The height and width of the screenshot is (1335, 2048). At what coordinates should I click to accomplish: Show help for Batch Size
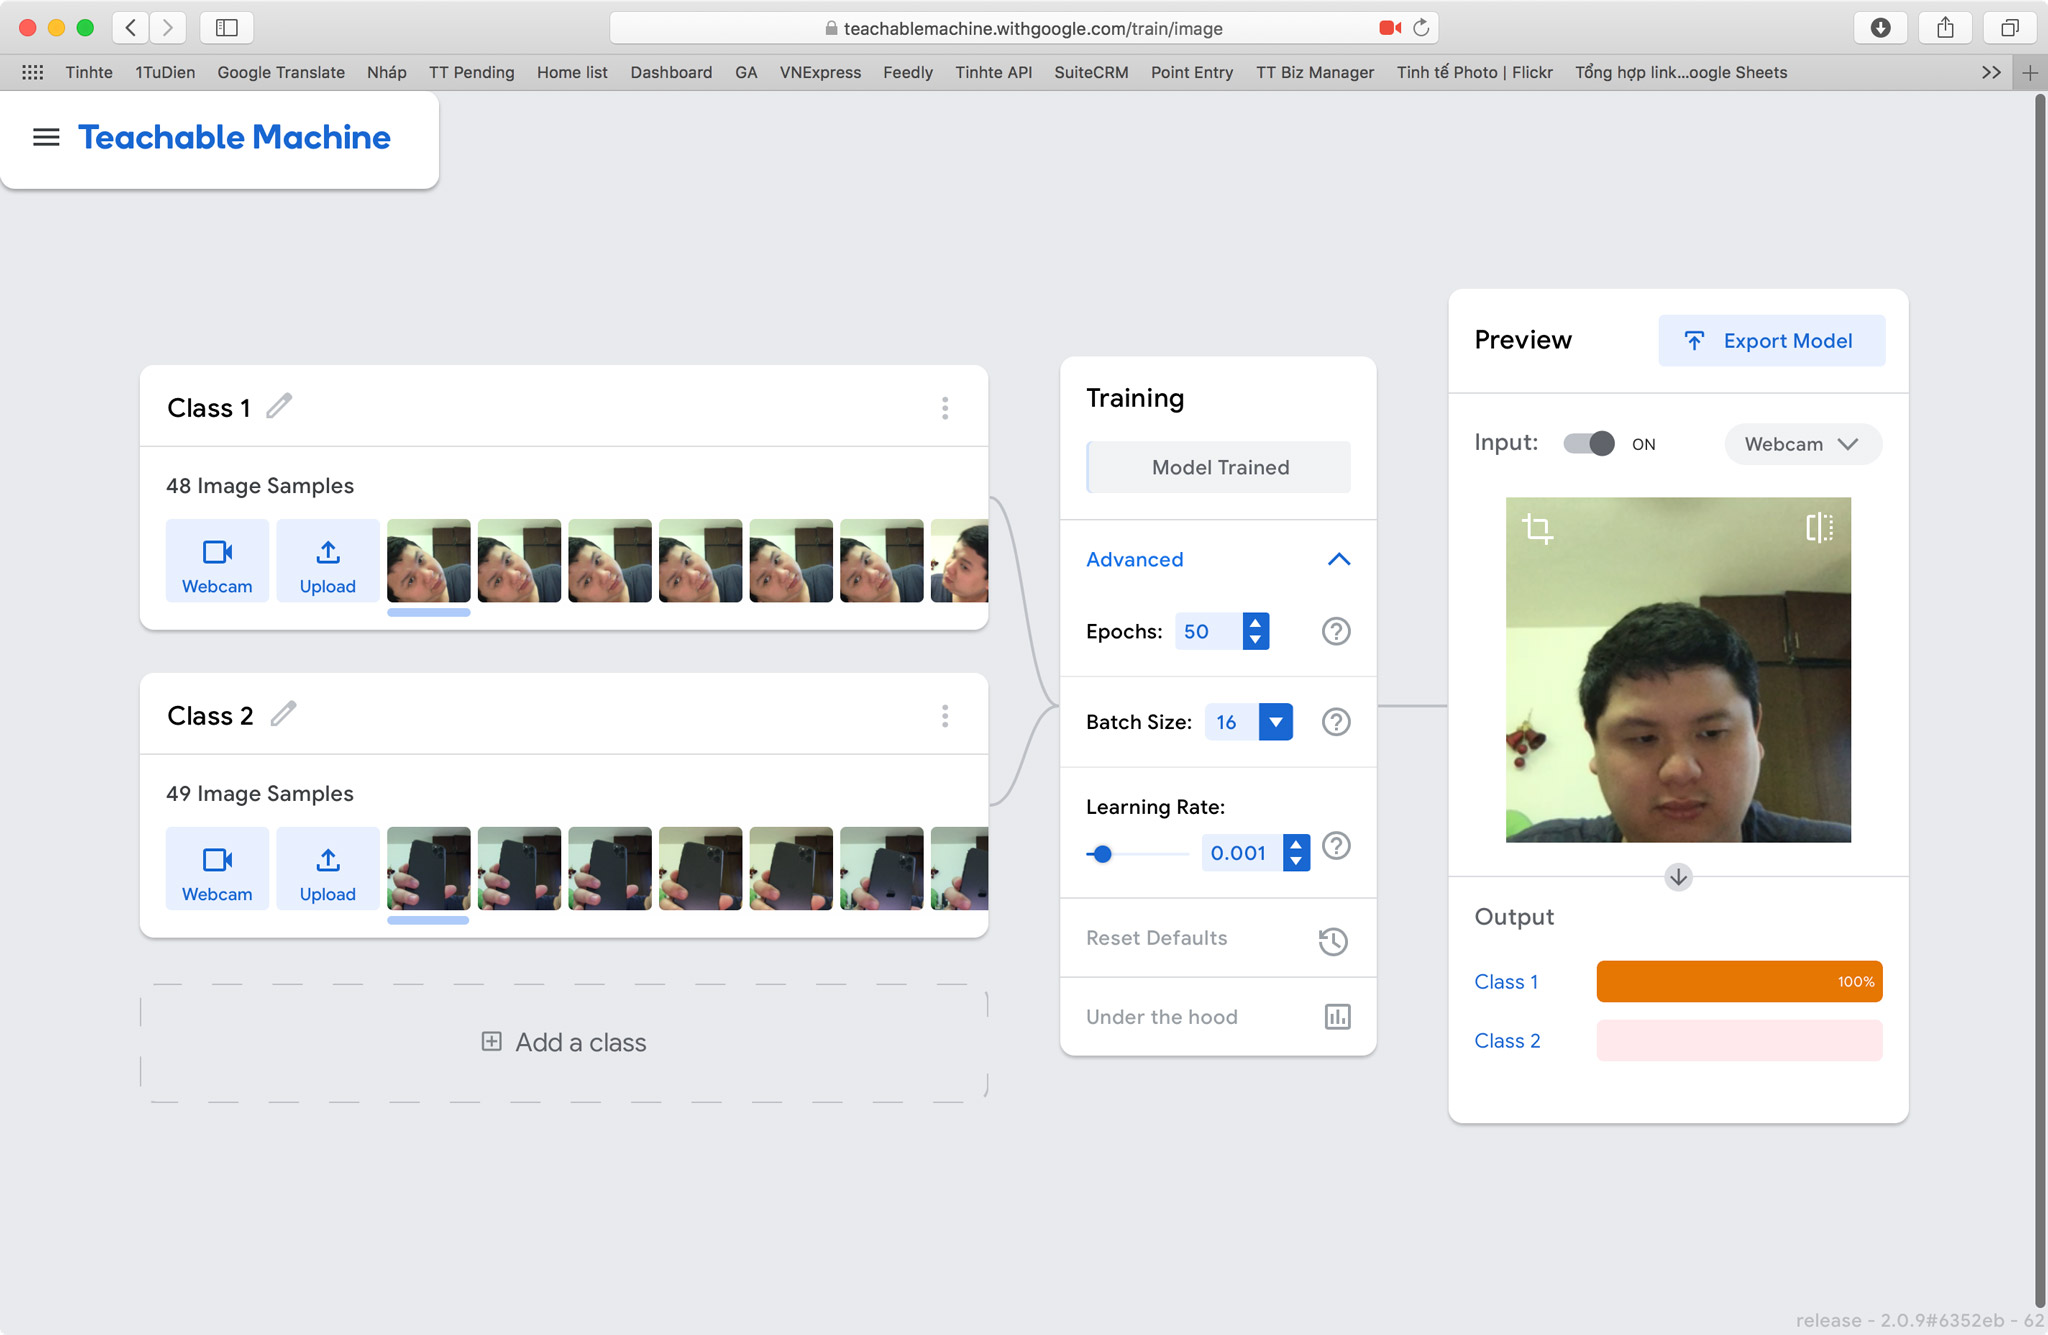1336,722
